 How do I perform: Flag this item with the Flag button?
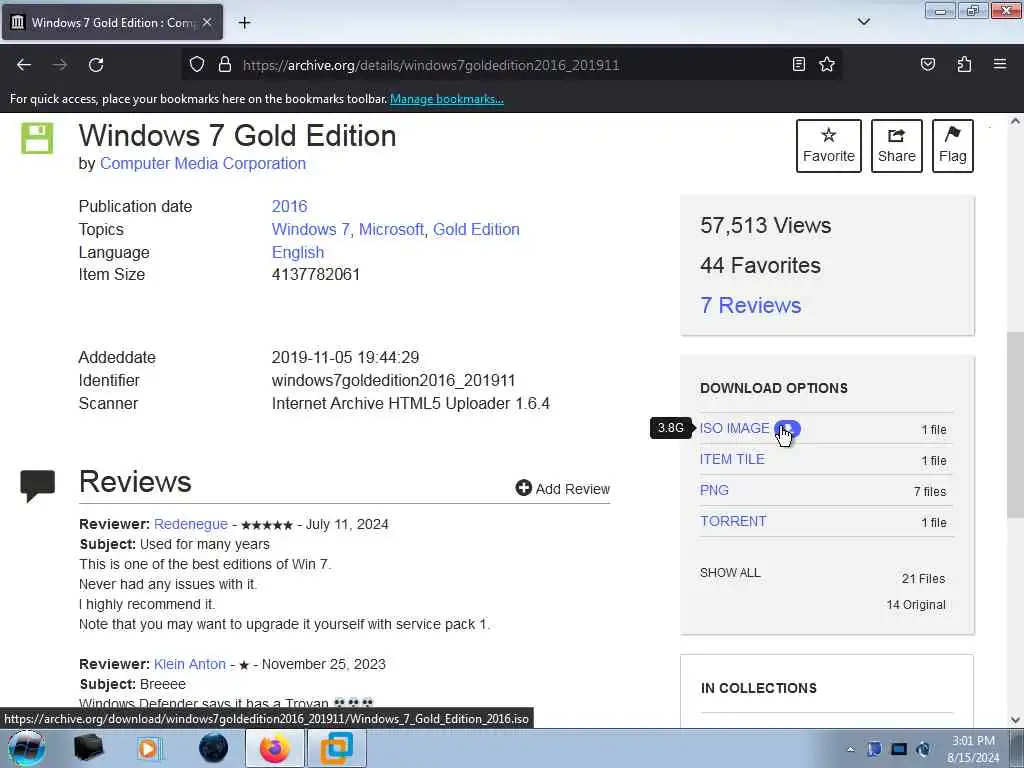[x=953, y=146]
